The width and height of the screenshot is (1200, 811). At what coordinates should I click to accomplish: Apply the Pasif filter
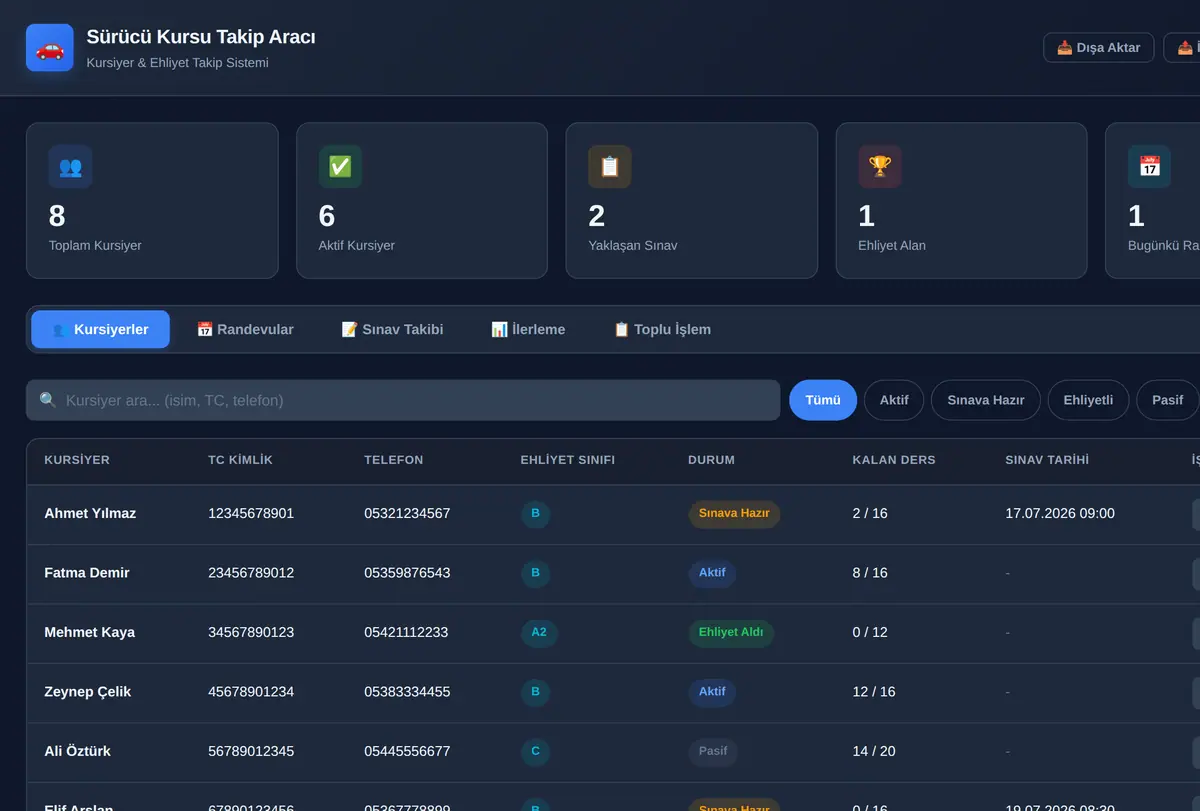[x=1167, y=400]
